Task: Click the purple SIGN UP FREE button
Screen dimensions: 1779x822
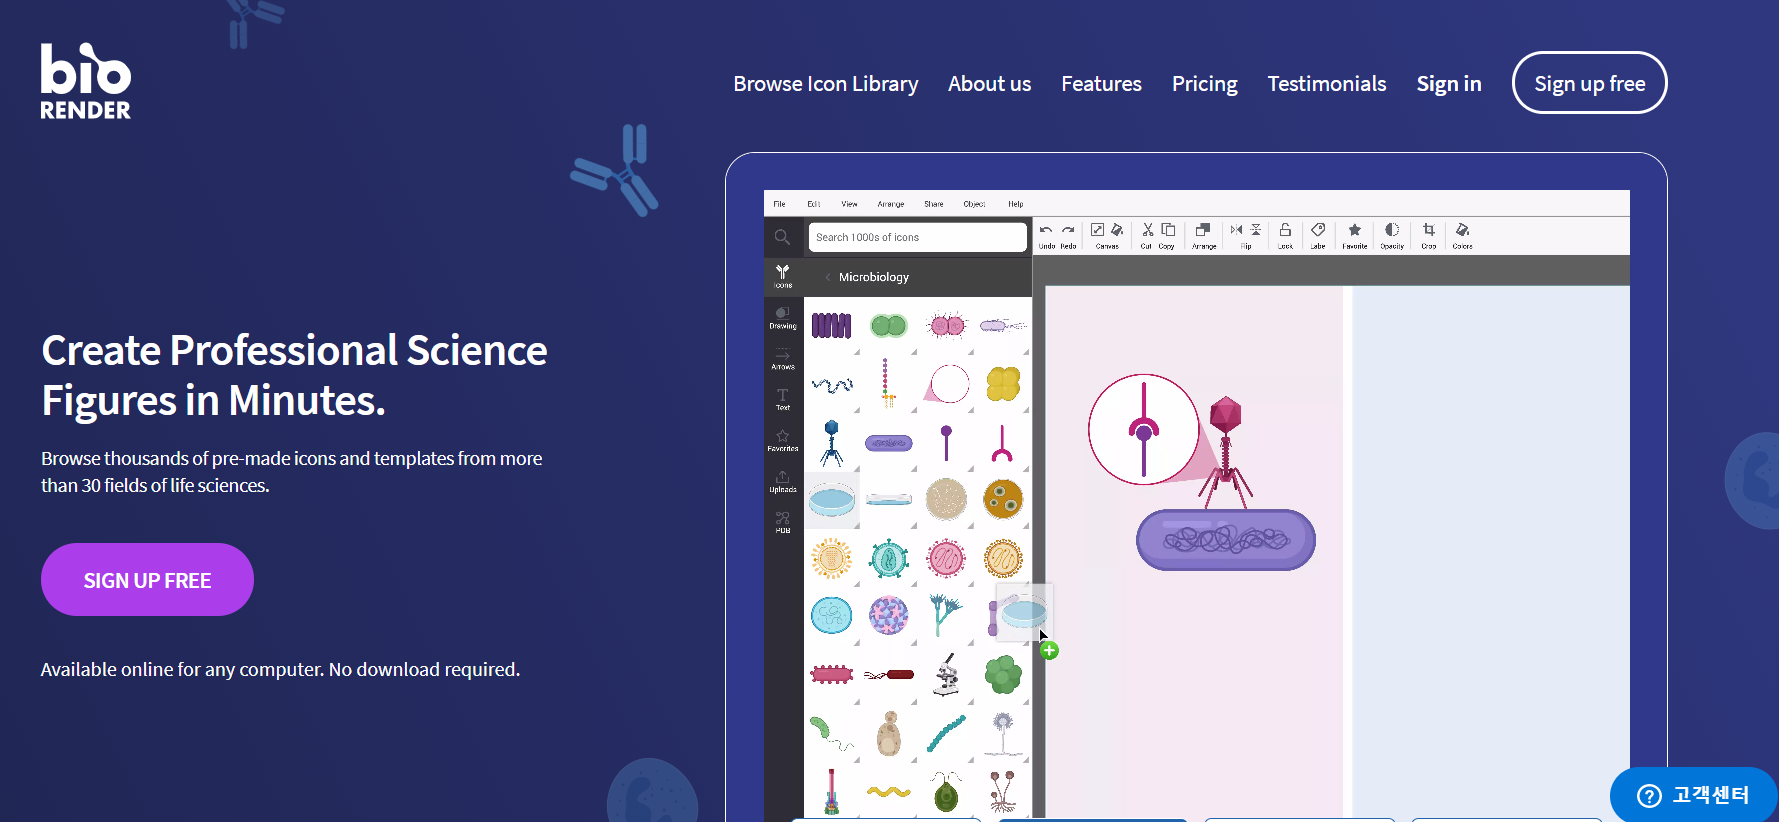Action: [x=147, y=580]
